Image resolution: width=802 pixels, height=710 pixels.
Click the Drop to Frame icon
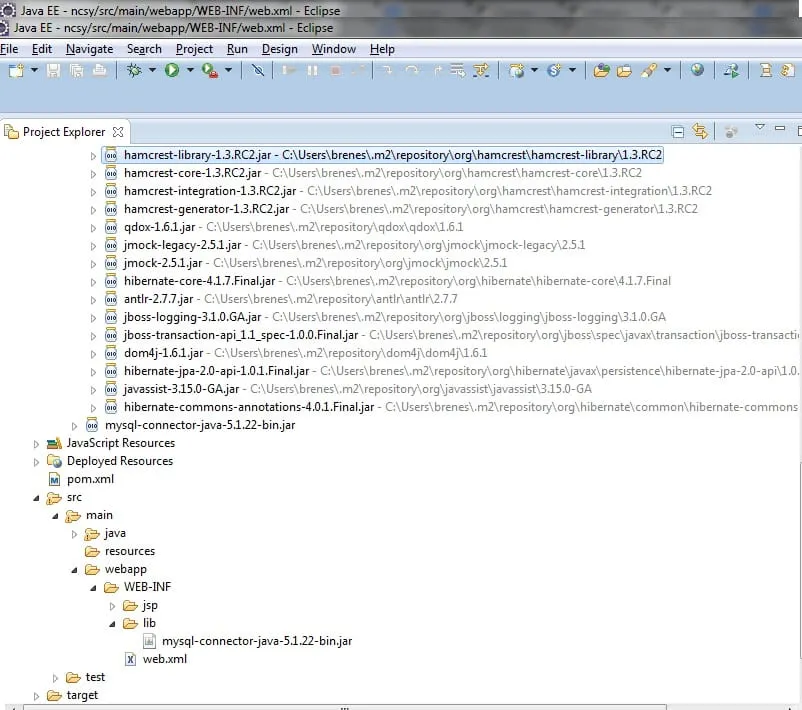tap(458, 70)
